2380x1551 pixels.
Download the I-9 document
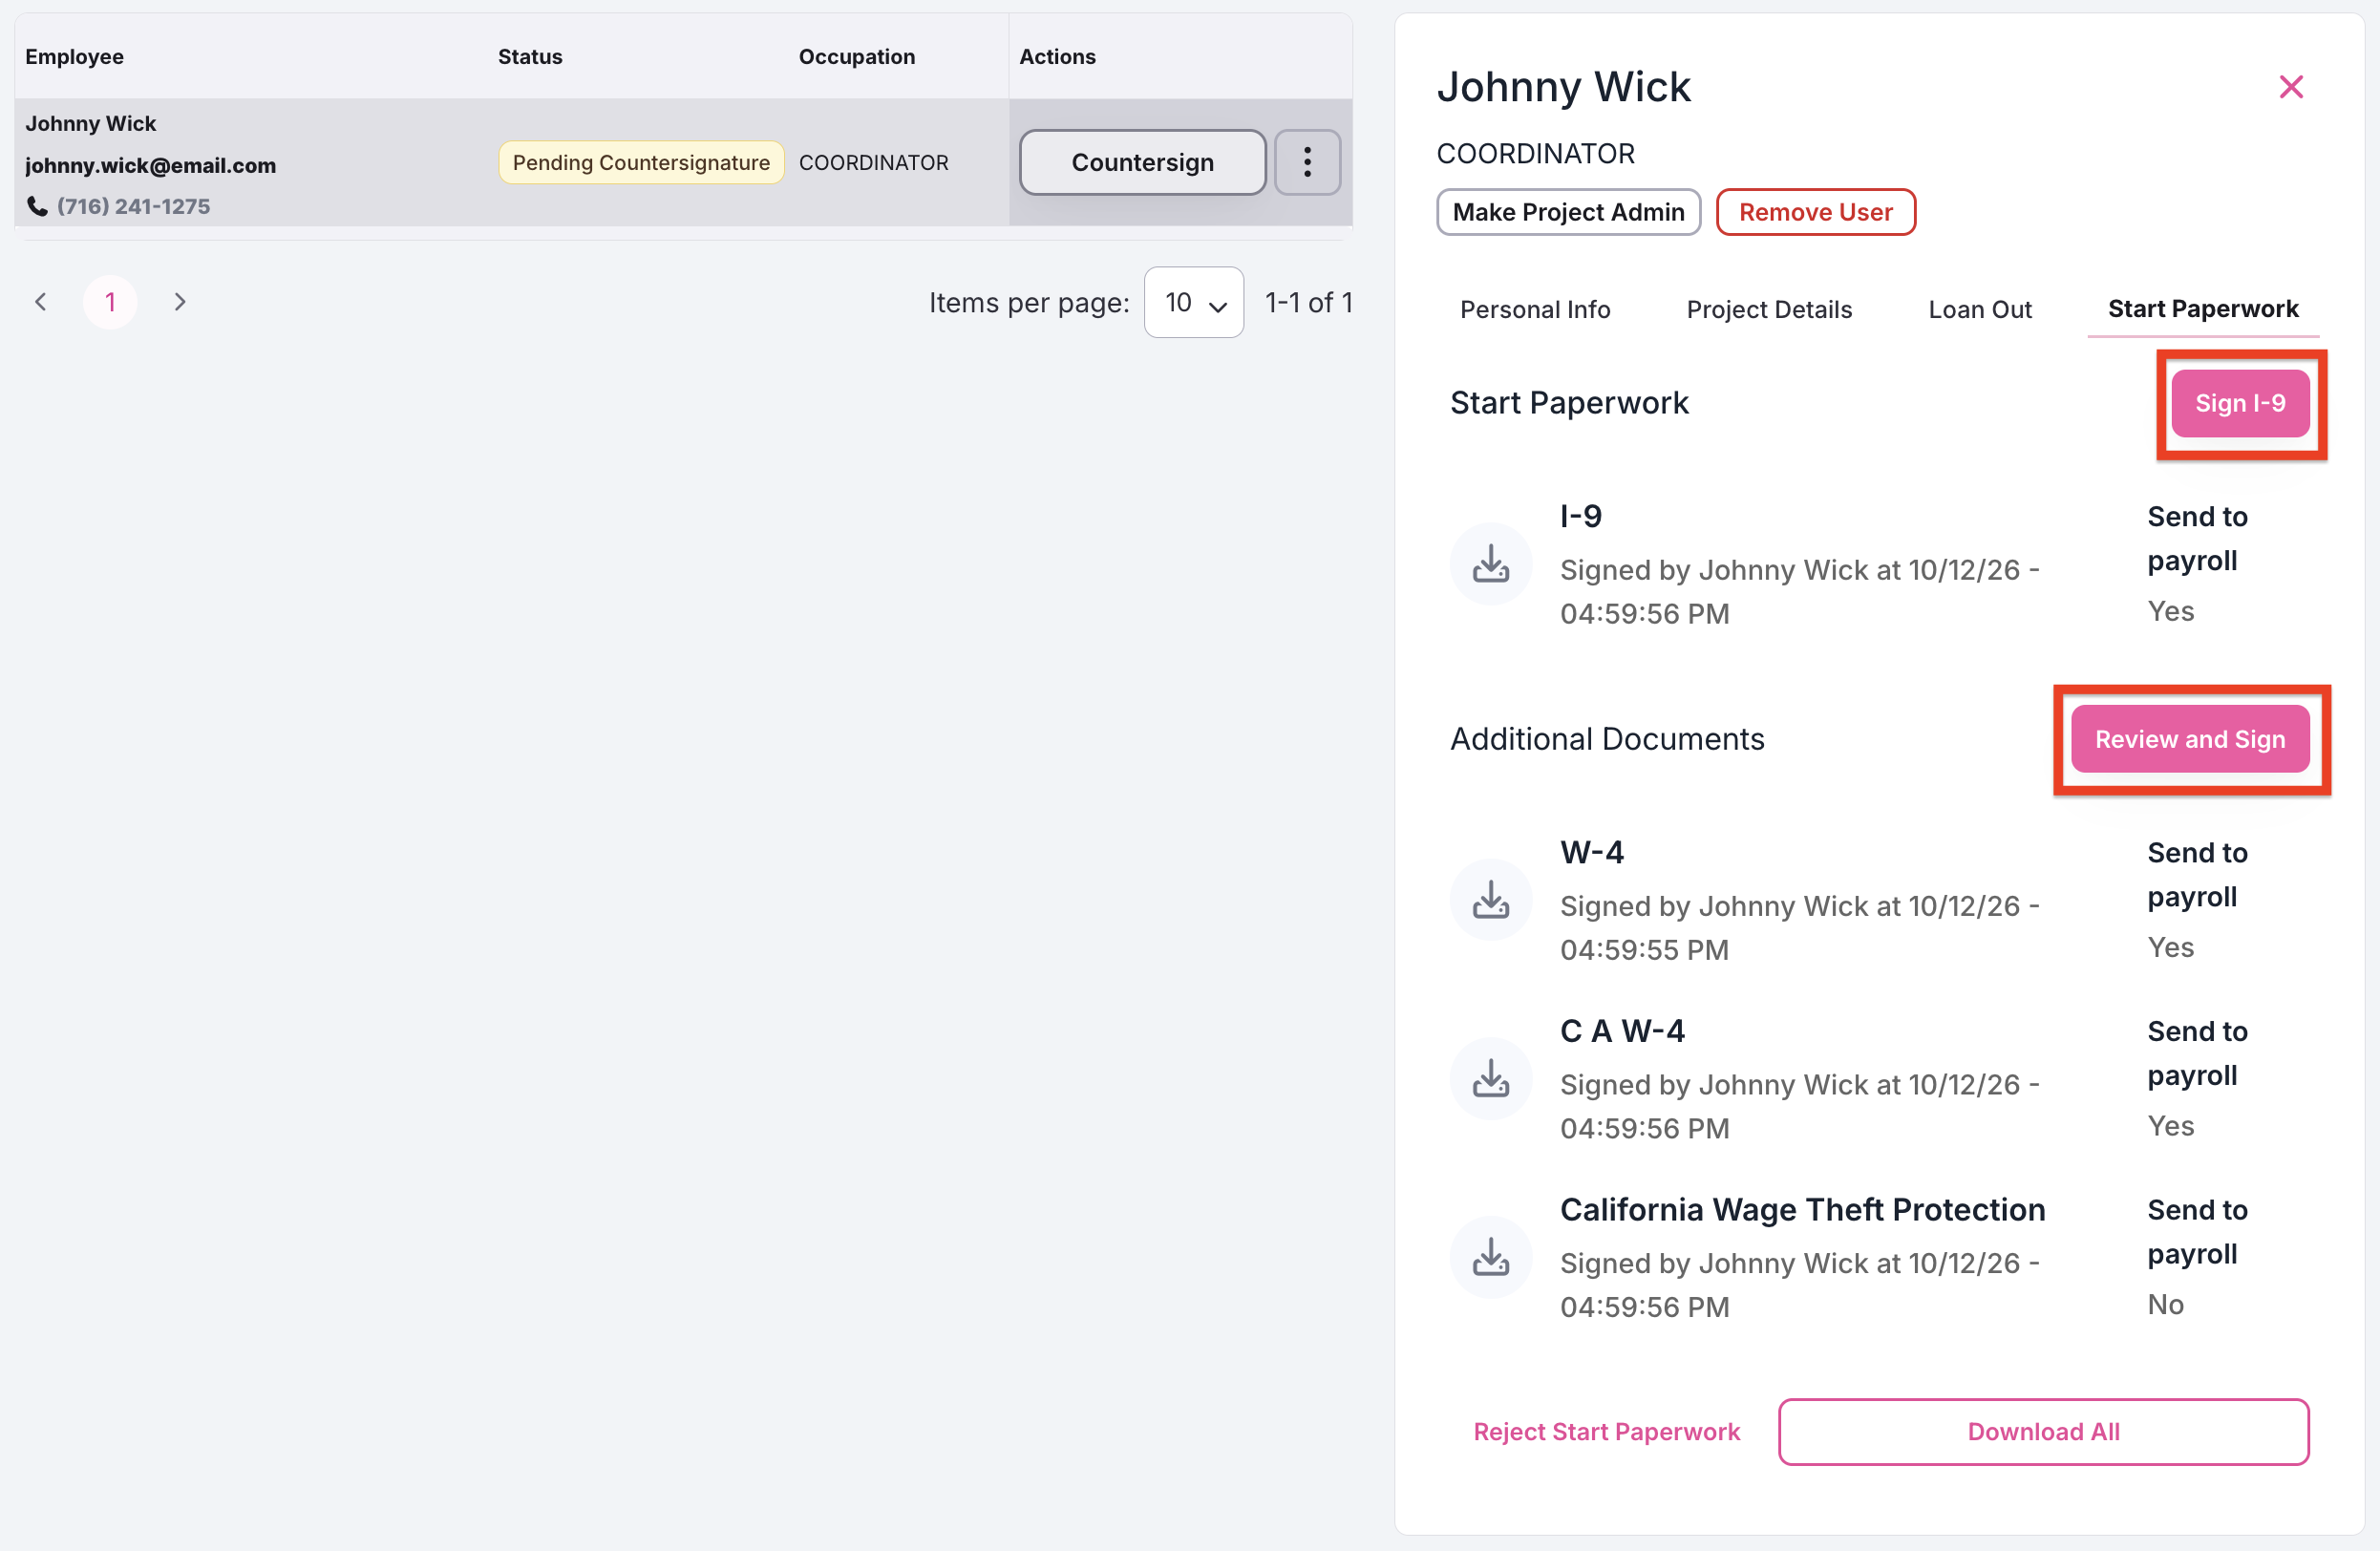pos(1490,564)
